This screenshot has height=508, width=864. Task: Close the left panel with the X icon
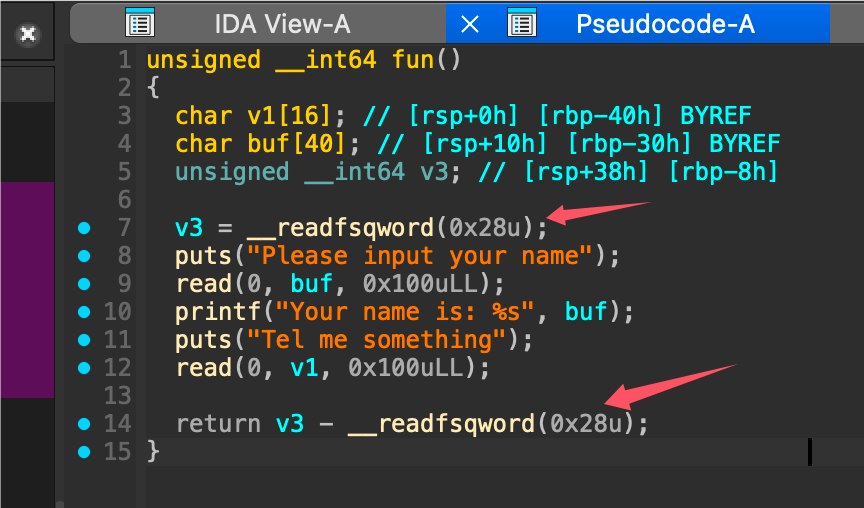28,33
